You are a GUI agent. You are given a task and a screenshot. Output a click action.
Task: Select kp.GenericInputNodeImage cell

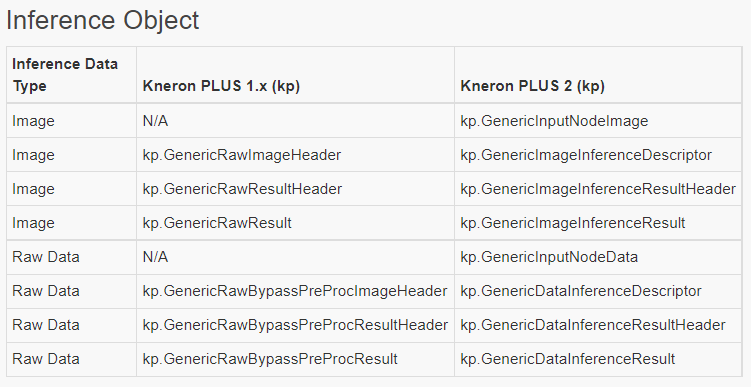pyautogui.click(x=554, y=121)
